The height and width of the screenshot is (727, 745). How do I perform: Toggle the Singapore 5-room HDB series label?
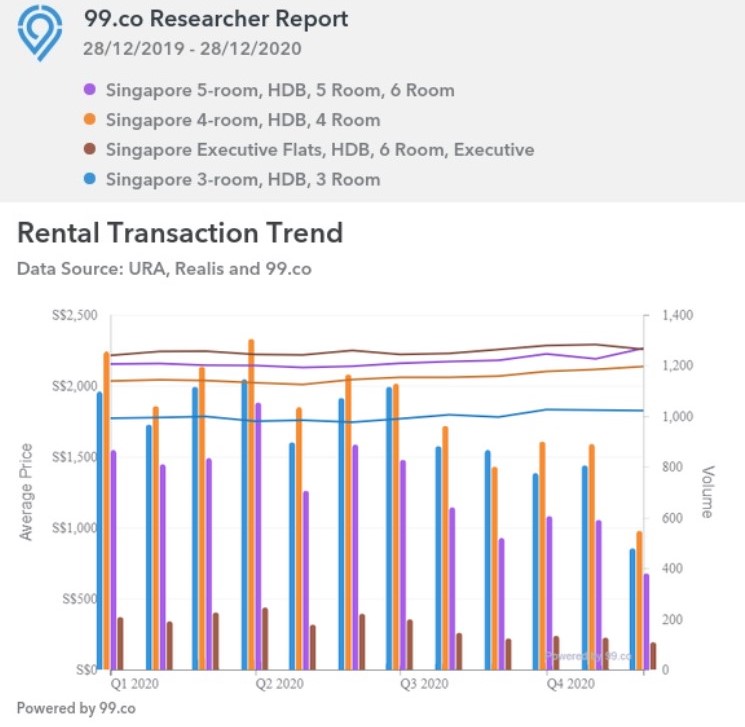(x=279, y=90)
